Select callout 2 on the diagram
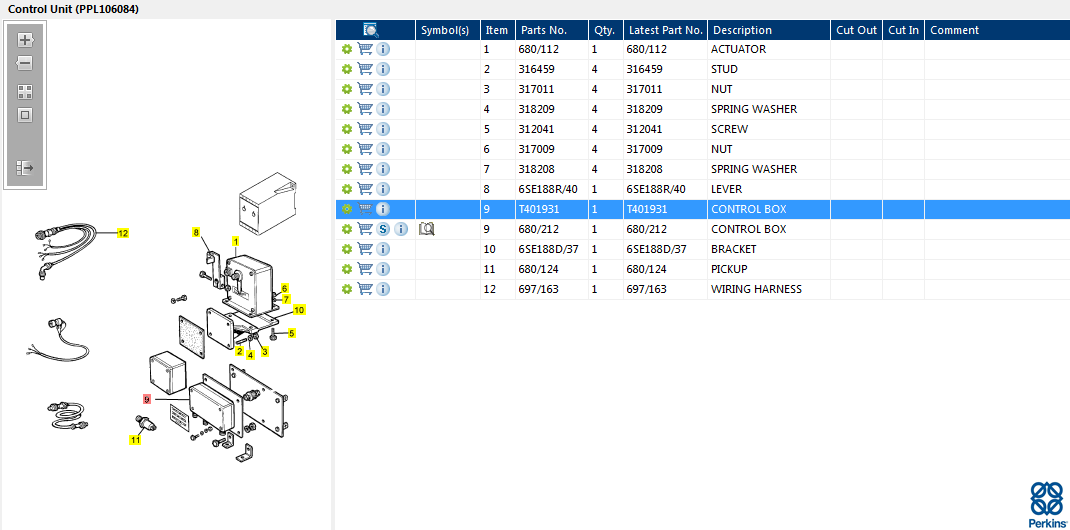1070x530 pixels. point(240,351)
